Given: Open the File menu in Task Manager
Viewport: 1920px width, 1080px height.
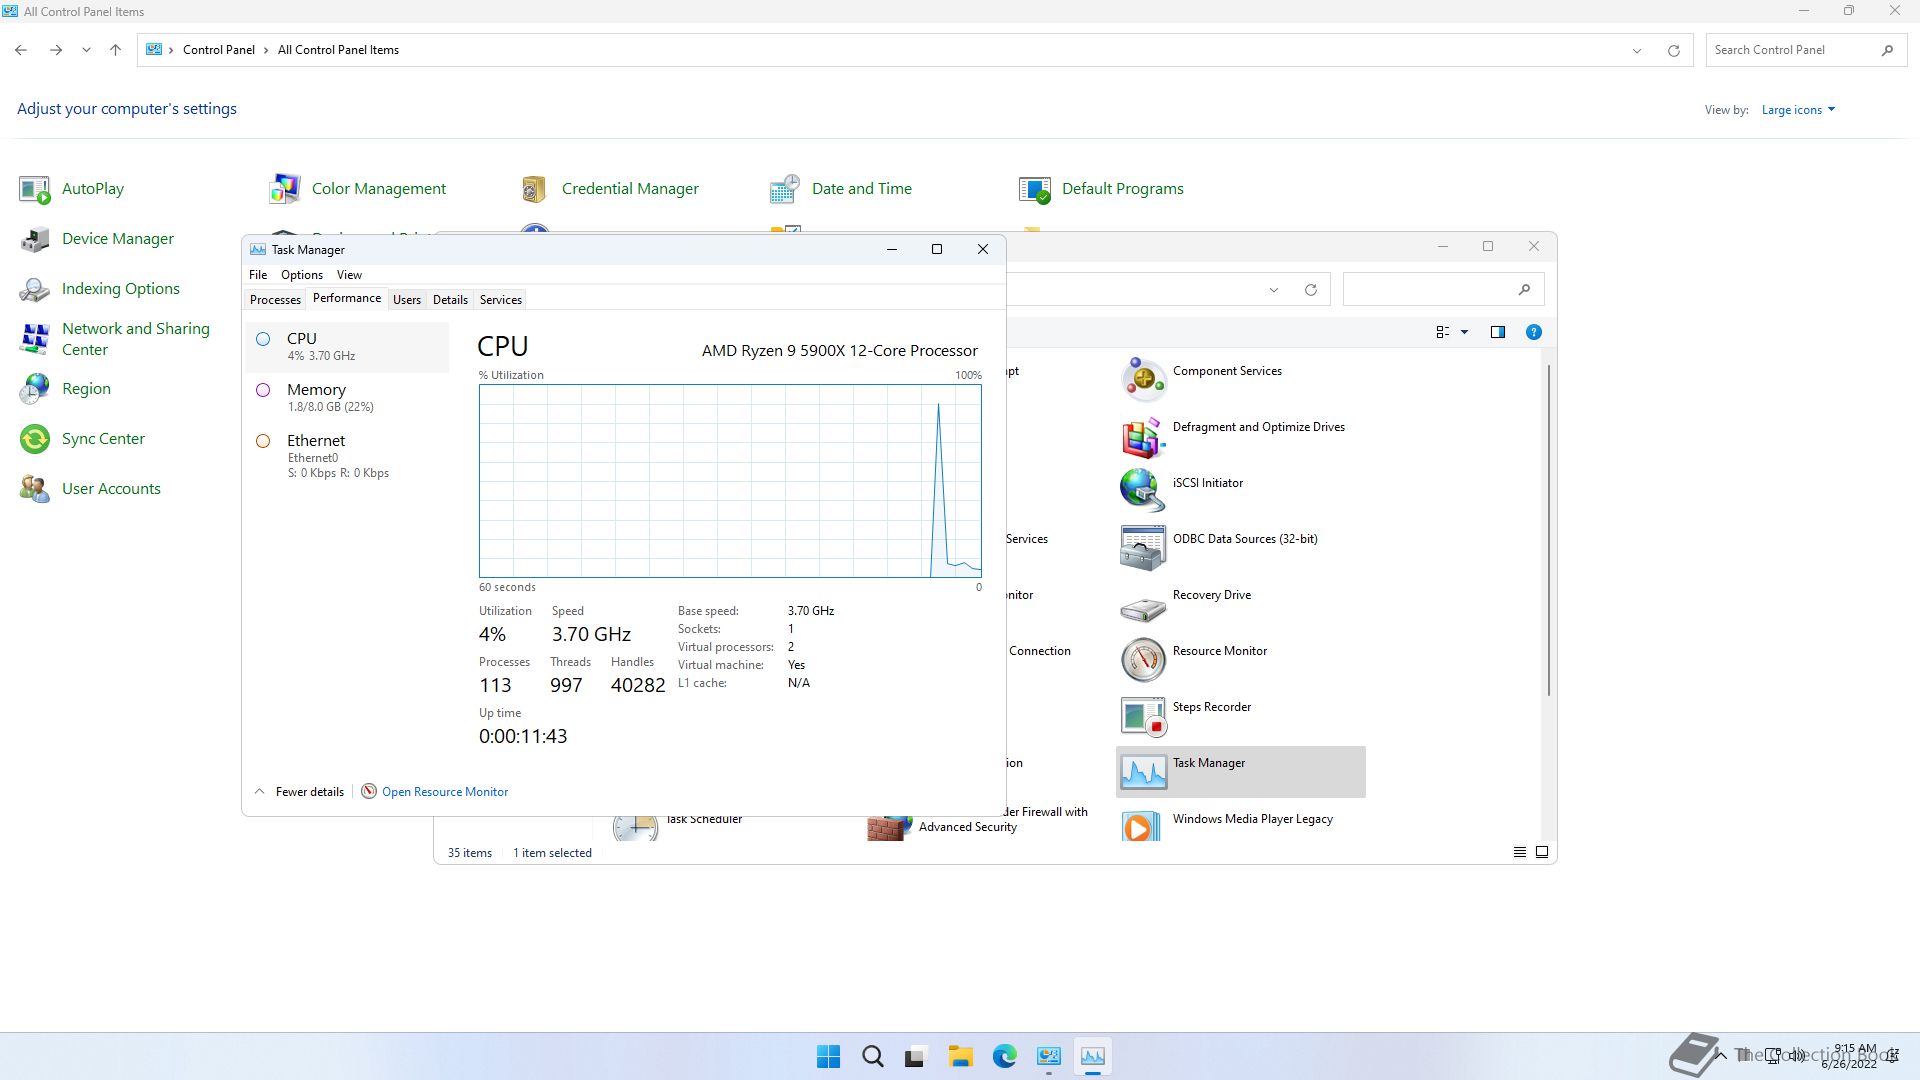Looking at the screenshot, I should (258, 275).
